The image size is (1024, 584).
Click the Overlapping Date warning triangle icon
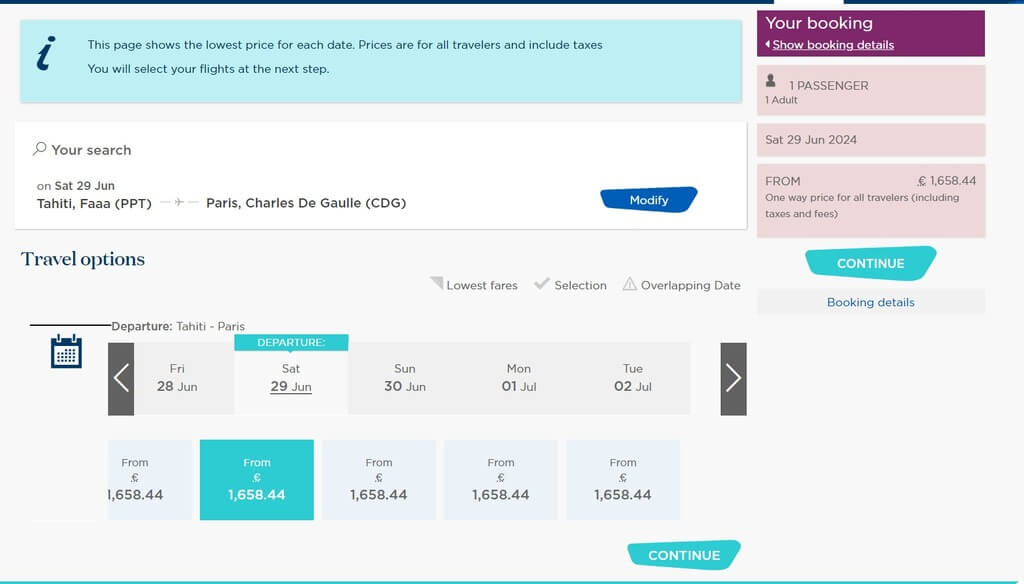pyautogui.click(x=629, y=284)
